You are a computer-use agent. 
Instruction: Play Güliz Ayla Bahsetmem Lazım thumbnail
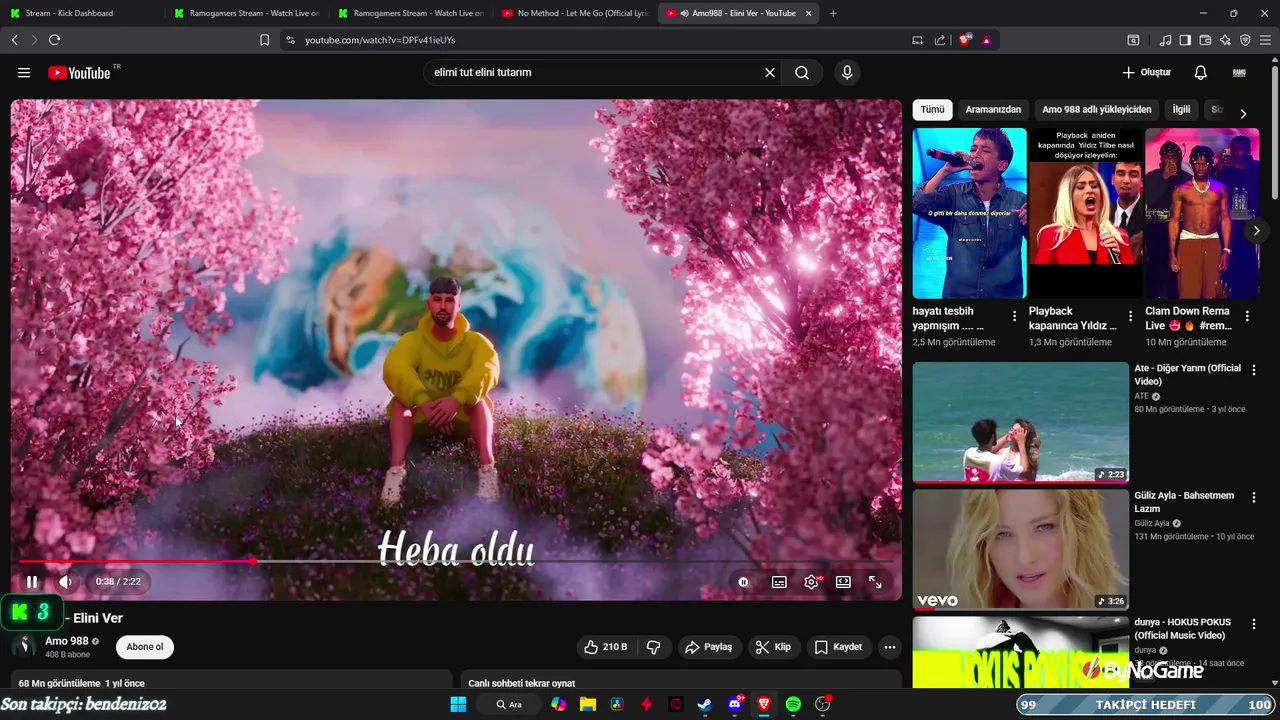(x=1021, y=549)
